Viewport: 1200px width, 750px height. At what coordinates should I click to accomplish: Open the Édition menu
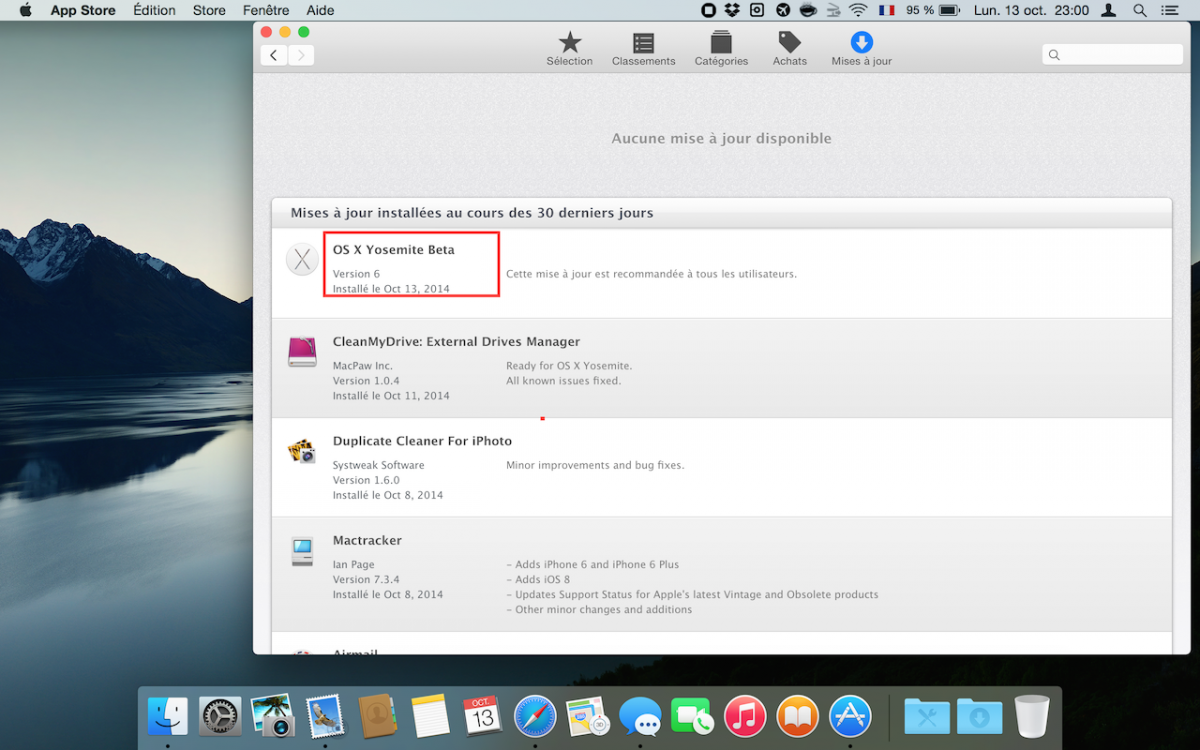click(x=154, y=10)
